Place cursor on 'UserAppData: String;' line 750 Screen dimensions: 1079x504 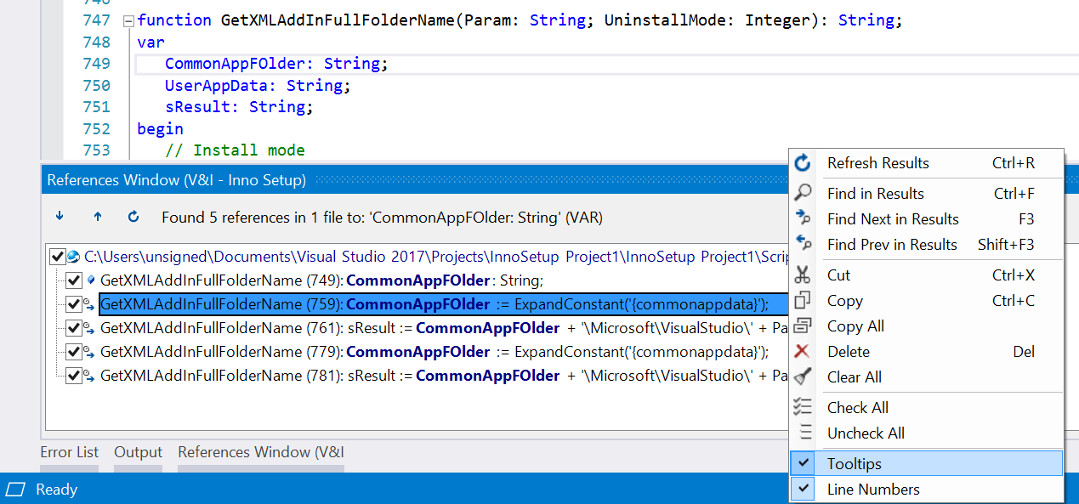(258, 86)
